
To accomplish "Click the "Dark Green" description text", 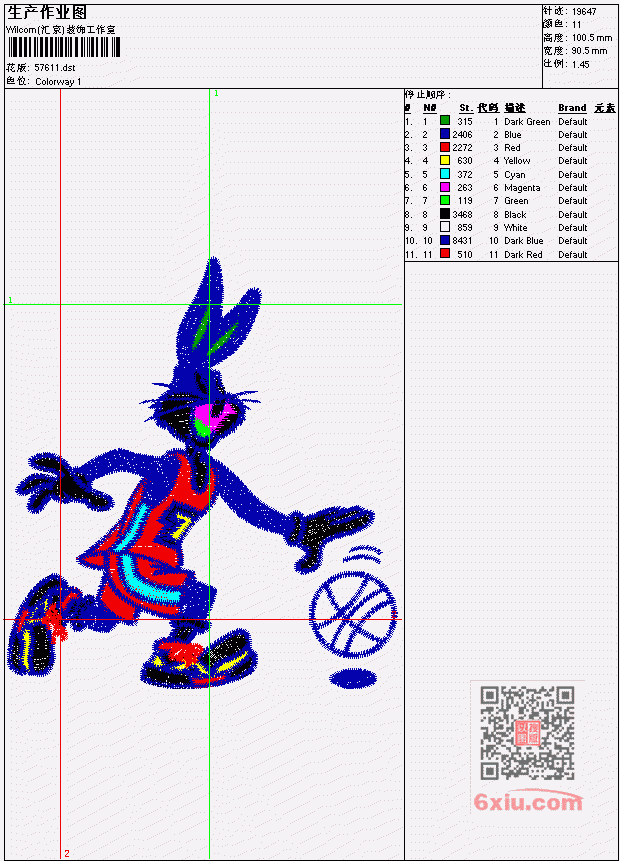I will (x=527, y=121).
